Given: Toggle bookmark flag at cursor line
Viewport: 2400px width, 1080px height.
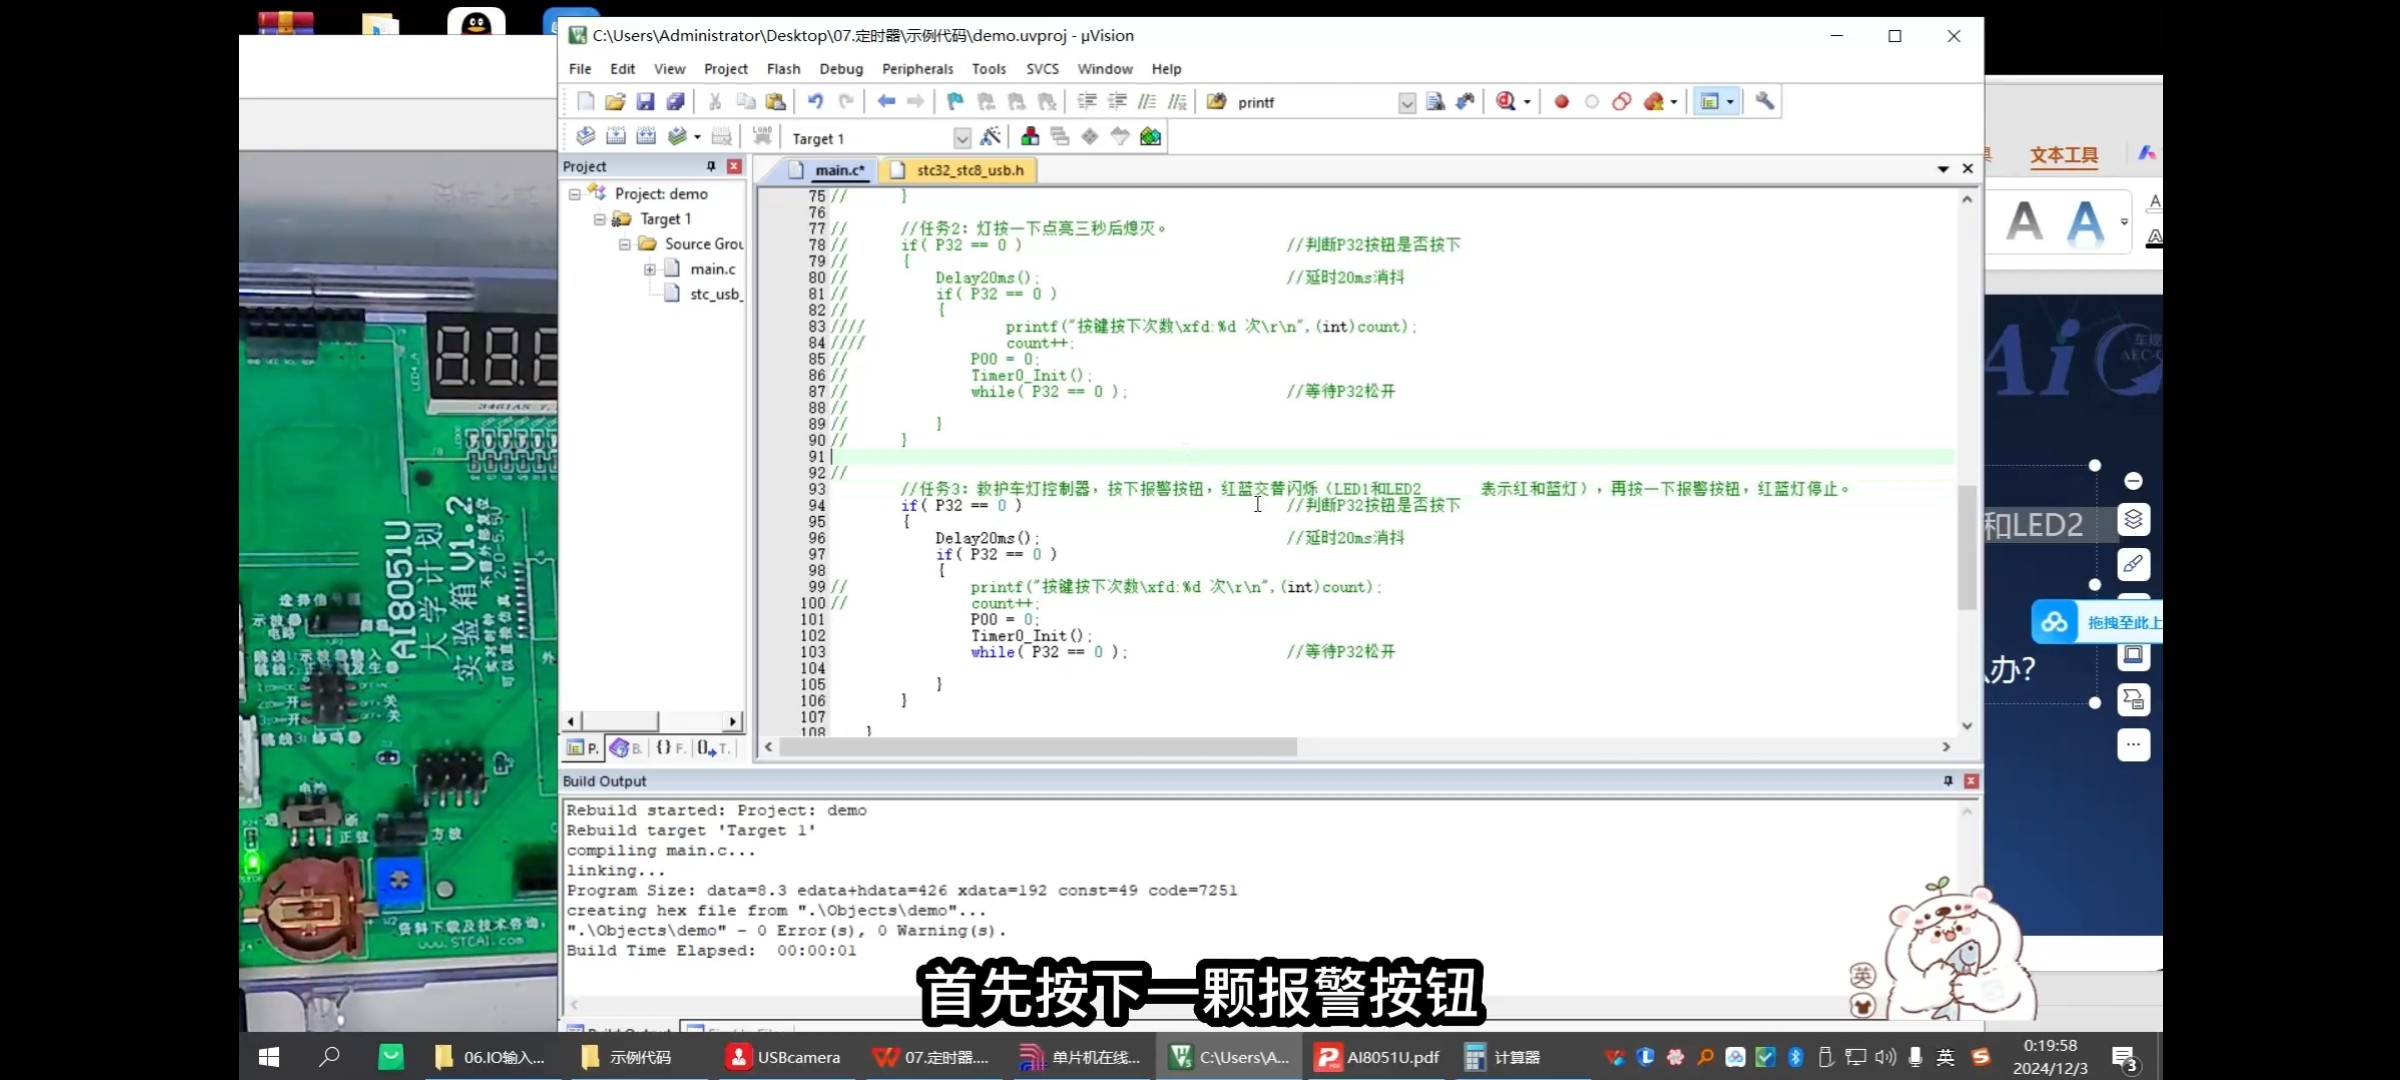Looking at the screenshot, I should (955, 101).
